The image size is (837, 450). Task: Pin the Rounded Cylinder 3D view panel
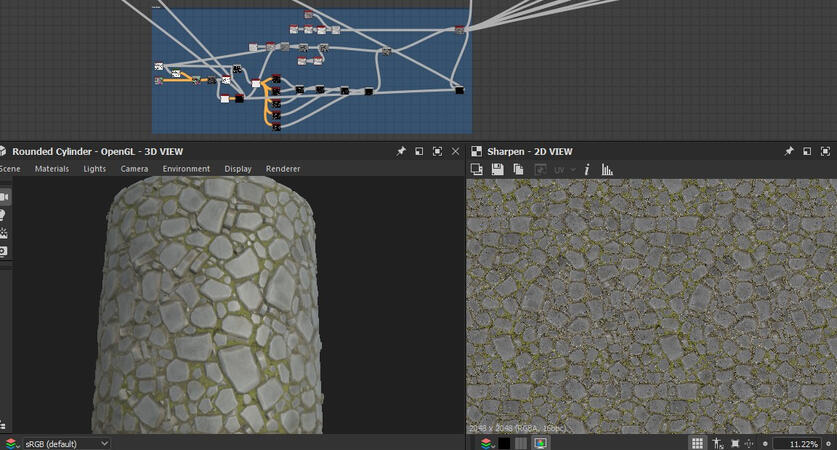click(x=401, y=151)
